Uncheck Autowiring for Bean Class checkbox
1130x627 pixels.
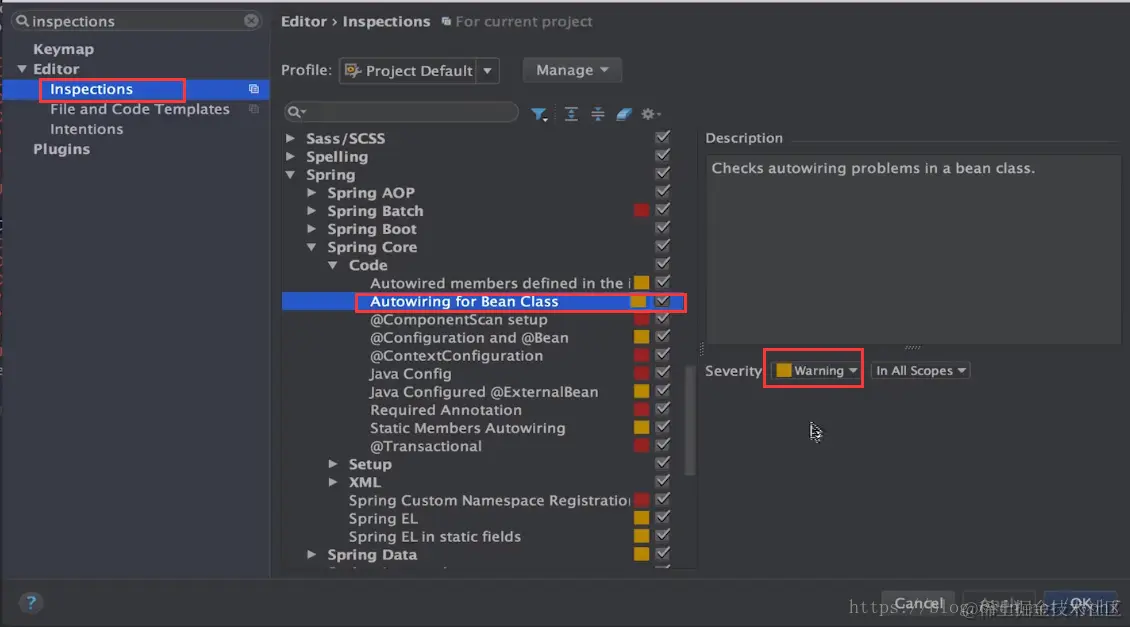(663, 301)
